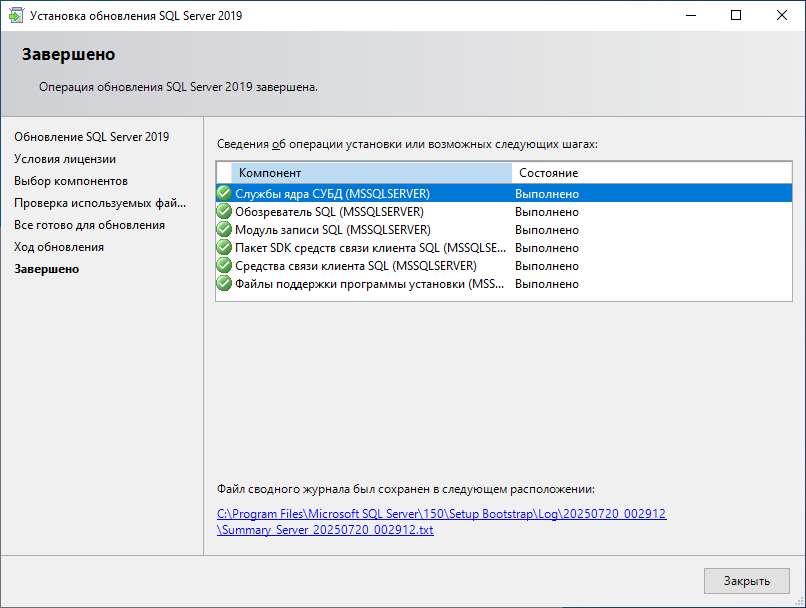806x608 pixels.
Task: Click Выполнено status in the Модуль записи SQL row
Action: [x=547, y=230]
